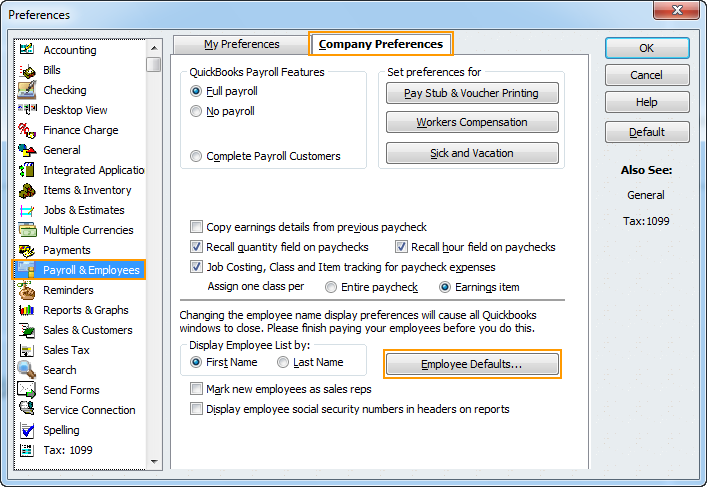Select No payroll option
The width and height of the screenshot is (707, 487).
(196, 111)
